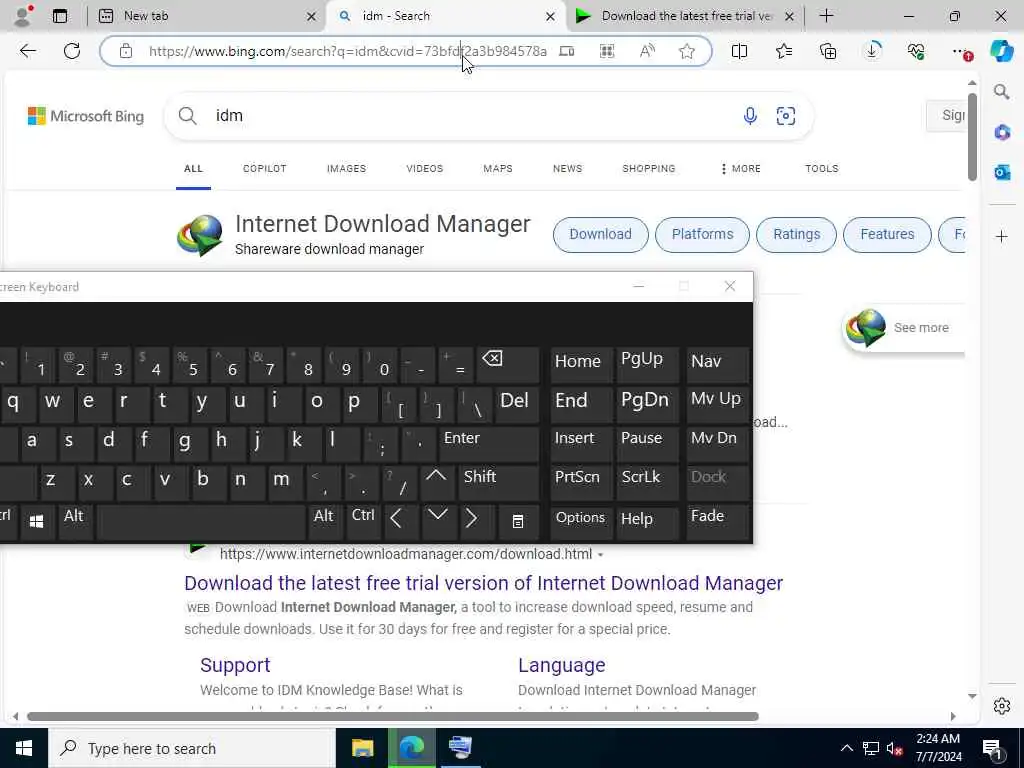Click the See more card

click(x=903, y=328)
